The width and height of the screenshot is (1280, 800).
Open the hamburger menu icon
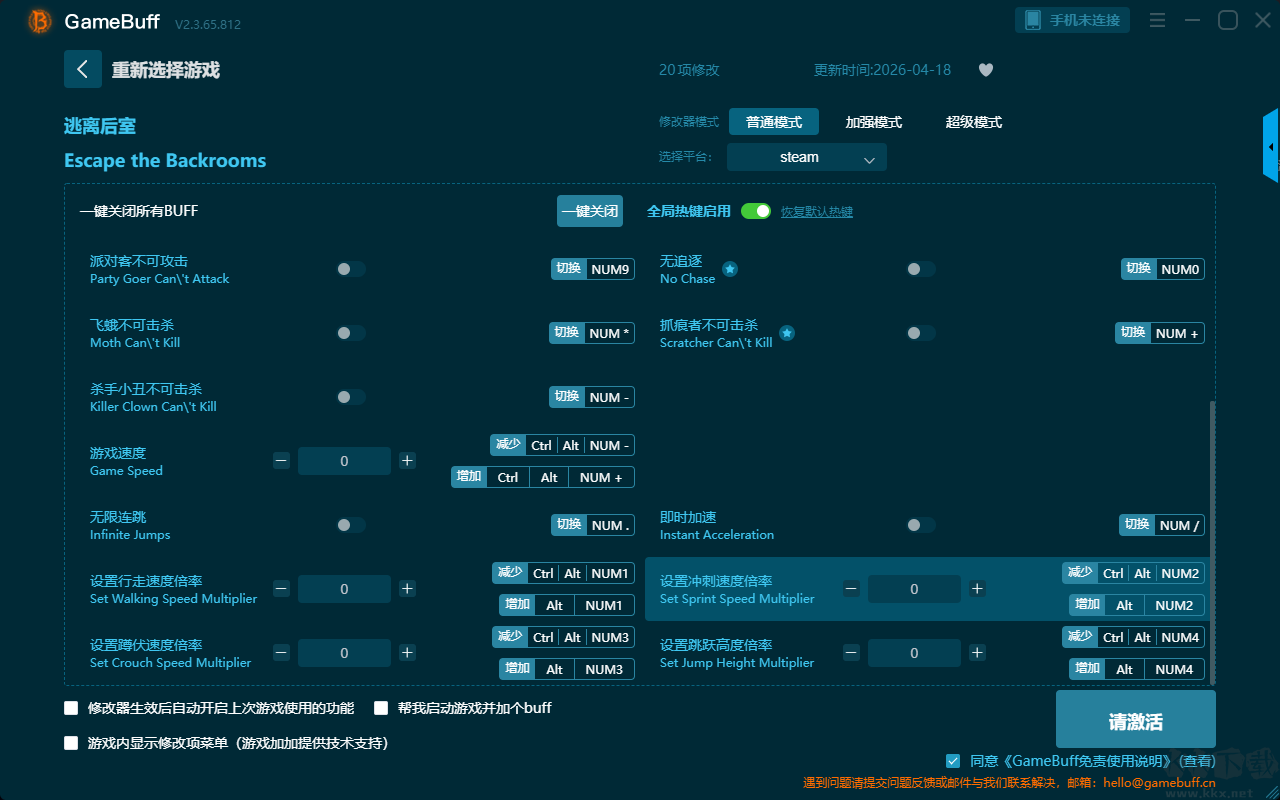point(1157,21)
